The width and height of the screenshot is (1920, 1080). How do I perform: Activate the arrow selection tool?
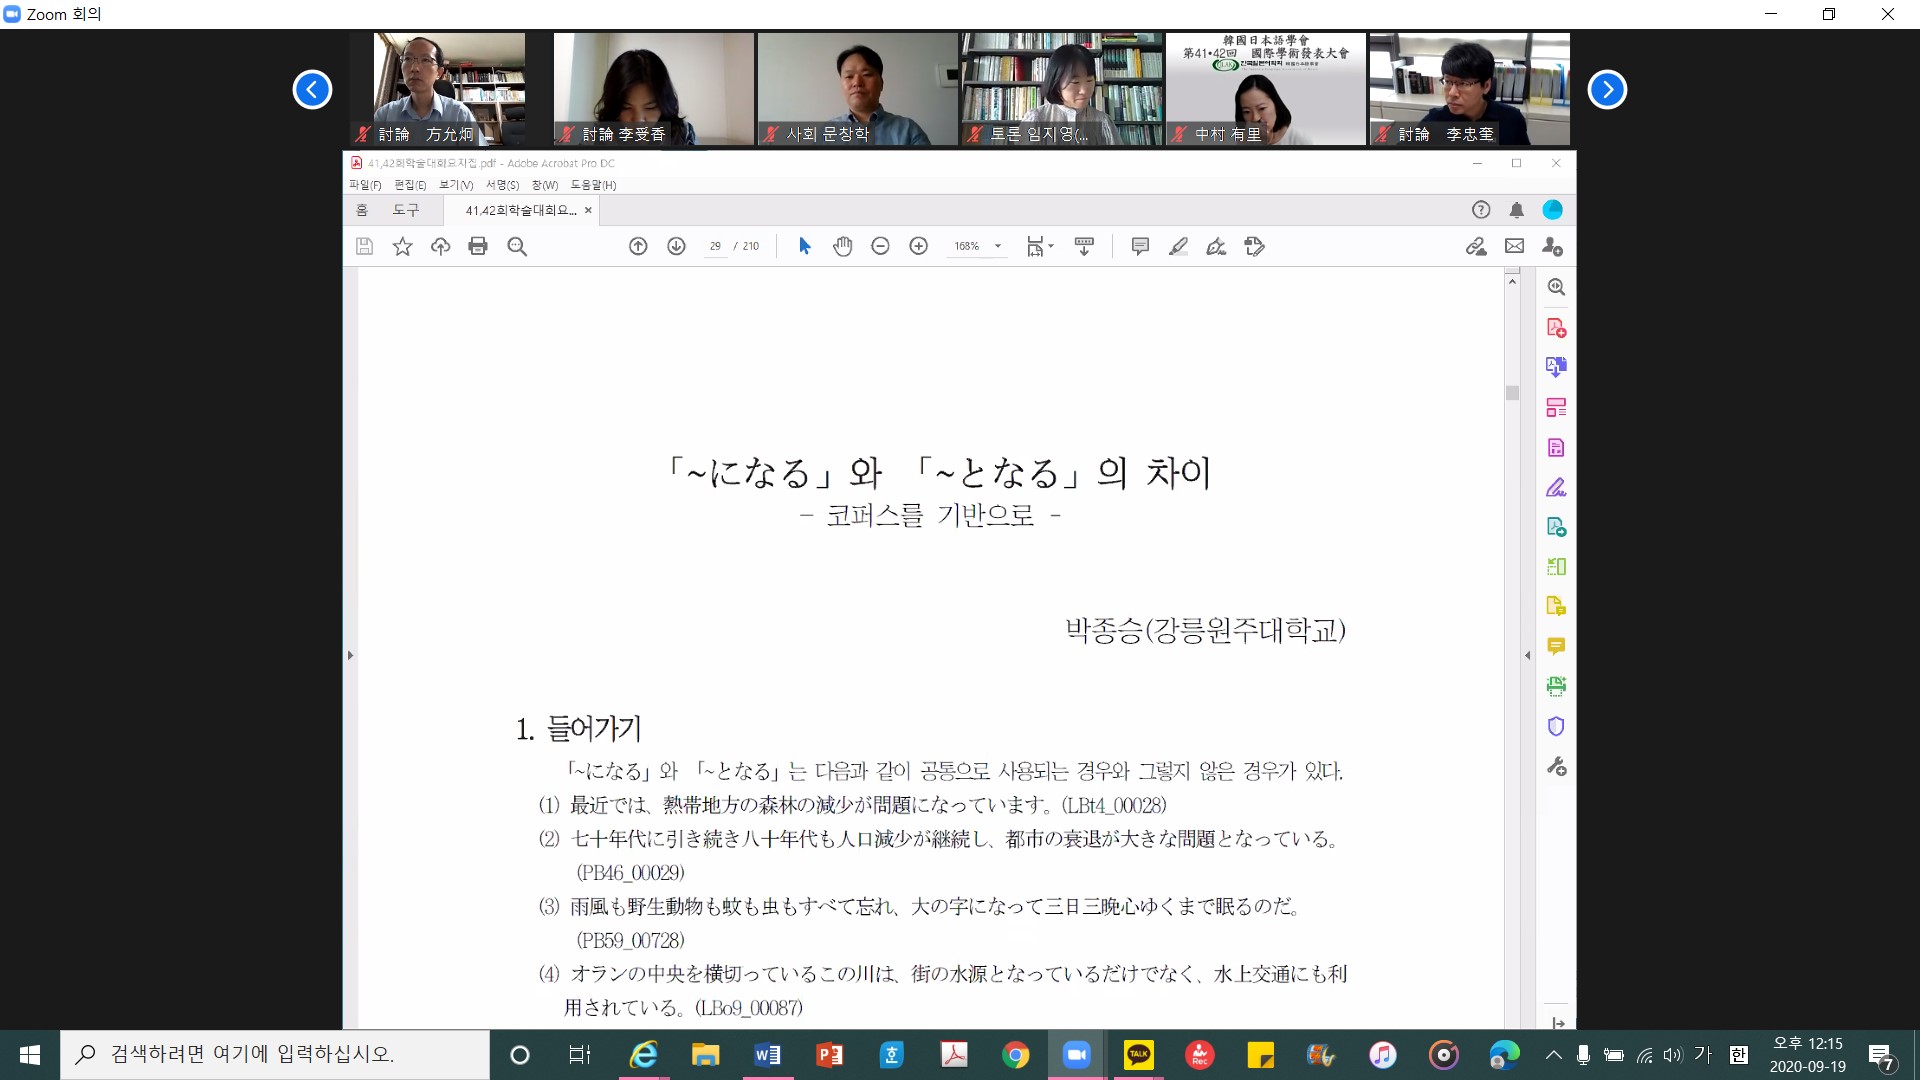click(804, 246)
